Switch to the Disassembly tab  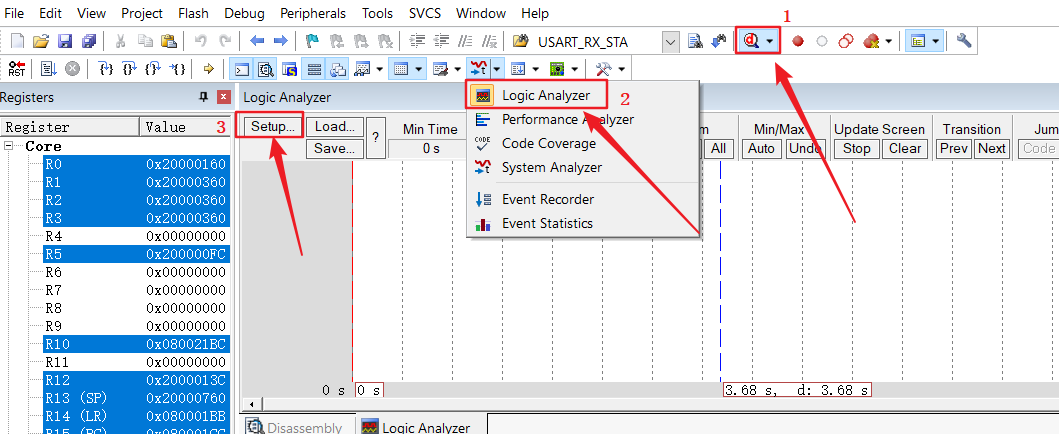[x=297, y=427]
